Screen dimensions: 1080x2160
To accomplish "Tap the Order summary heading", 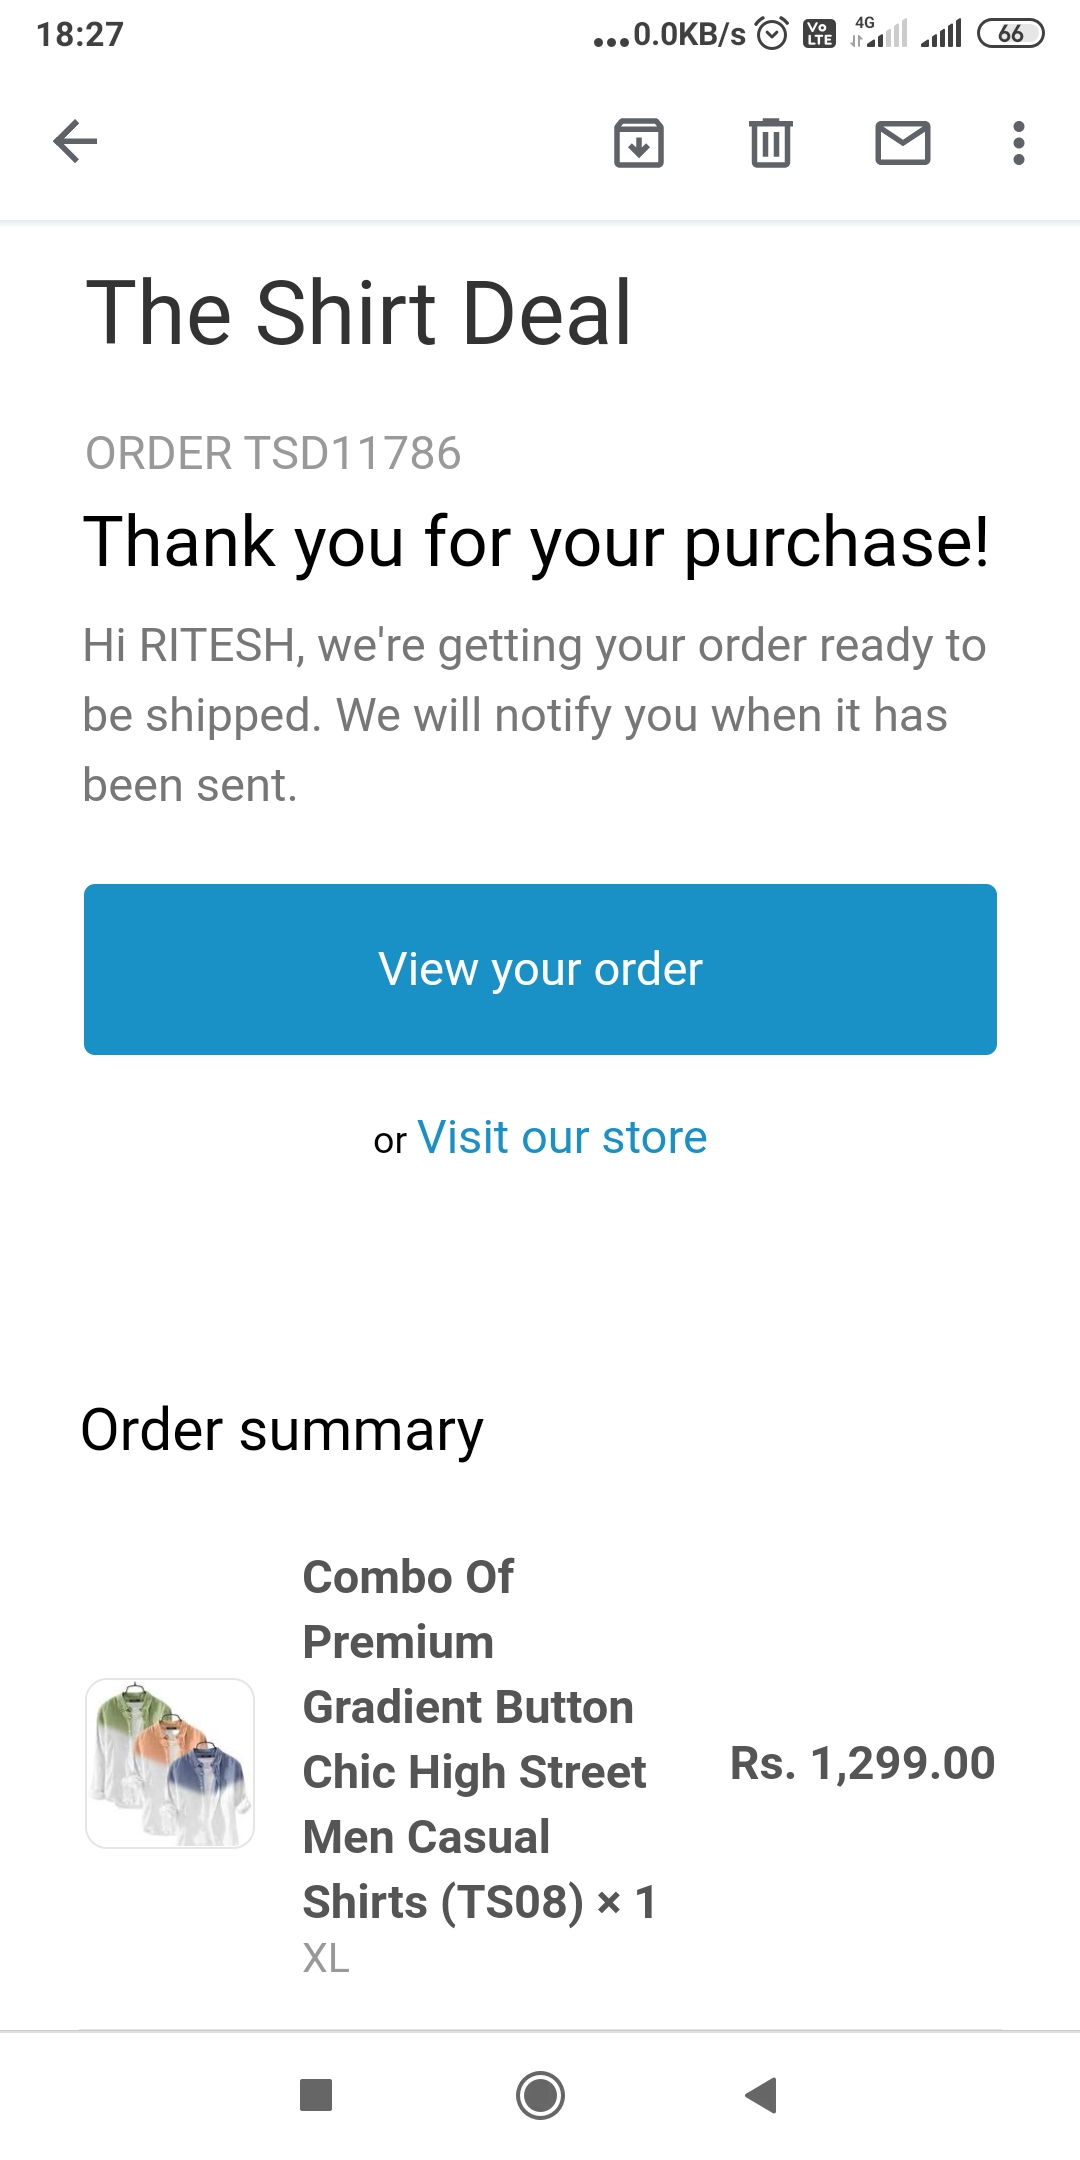I will pyautogui.click(x=282, y=1430).
